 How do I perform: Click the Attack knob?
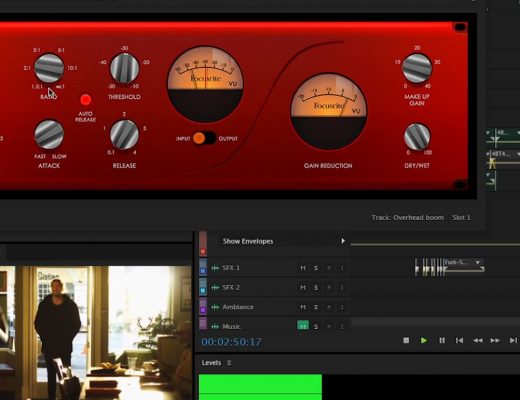tap(49, 134)
